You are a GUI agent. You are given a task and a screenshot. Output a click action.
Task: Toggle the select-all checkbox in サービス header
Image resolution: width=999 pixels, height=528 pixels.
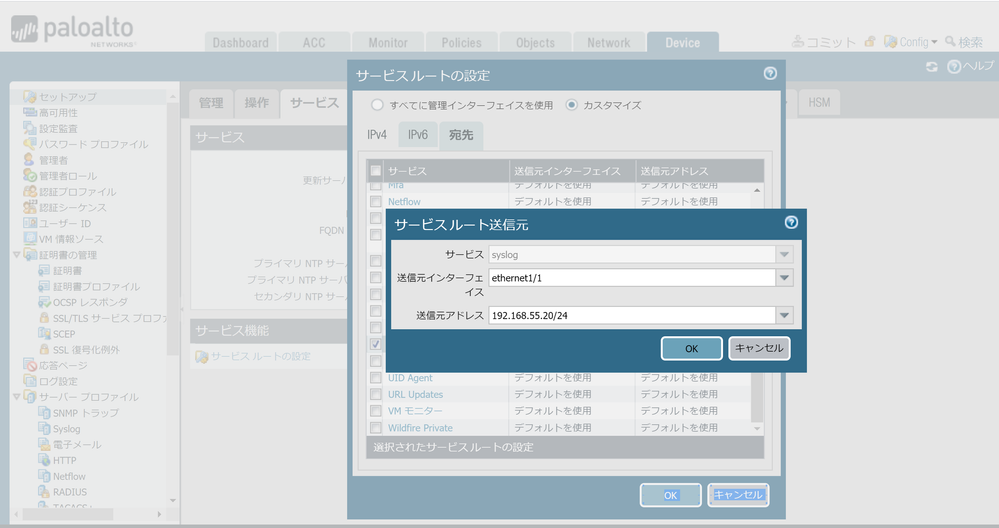(x=376, y=171)
